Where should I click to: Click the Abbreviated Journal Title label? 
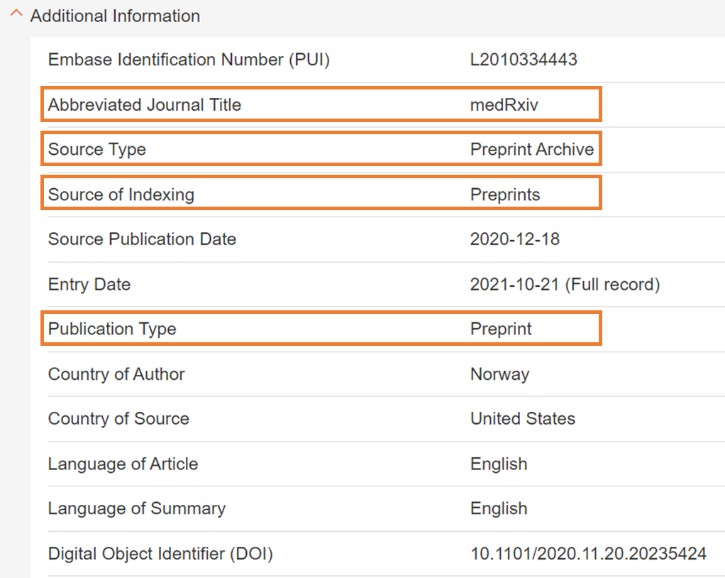(x=144, y=105)
